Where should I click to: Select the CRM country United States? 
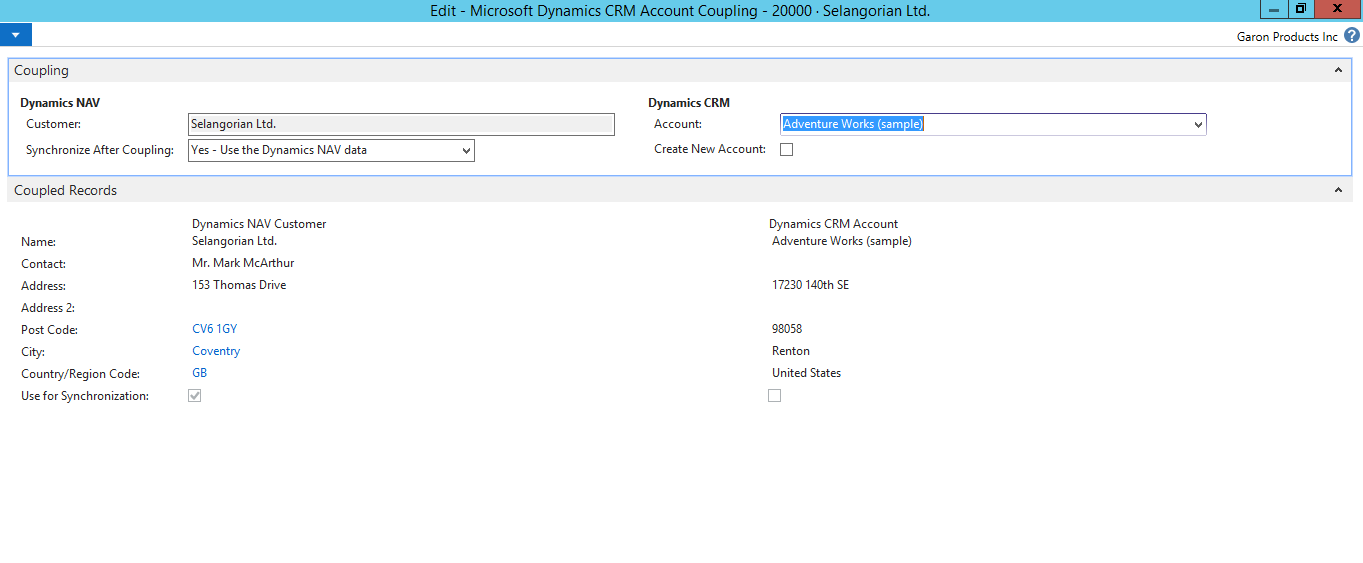(x=806, y=373)
